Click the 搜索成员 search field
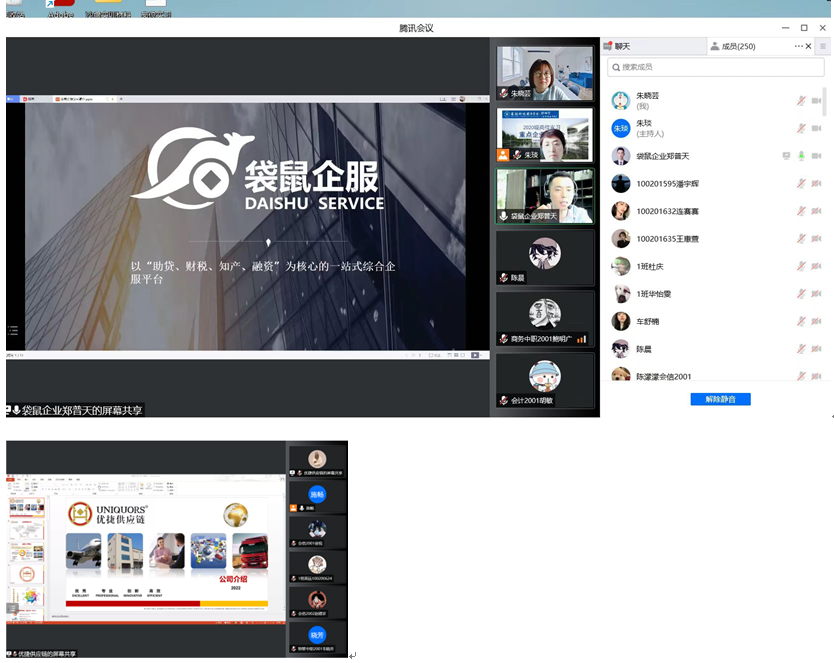The height and width of the screenshot is (663, 834). [x=714, y=67]
